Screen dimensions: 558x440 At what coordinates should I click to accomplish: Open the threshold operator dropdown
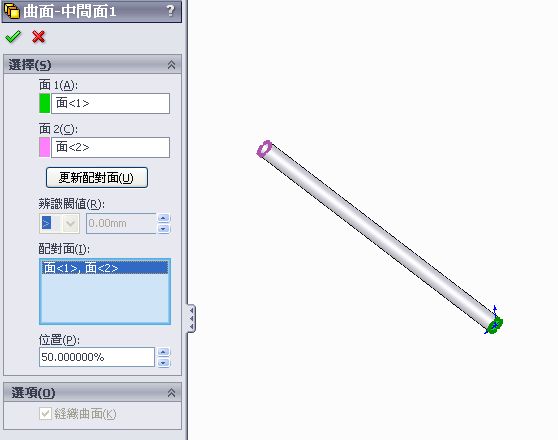70,223
